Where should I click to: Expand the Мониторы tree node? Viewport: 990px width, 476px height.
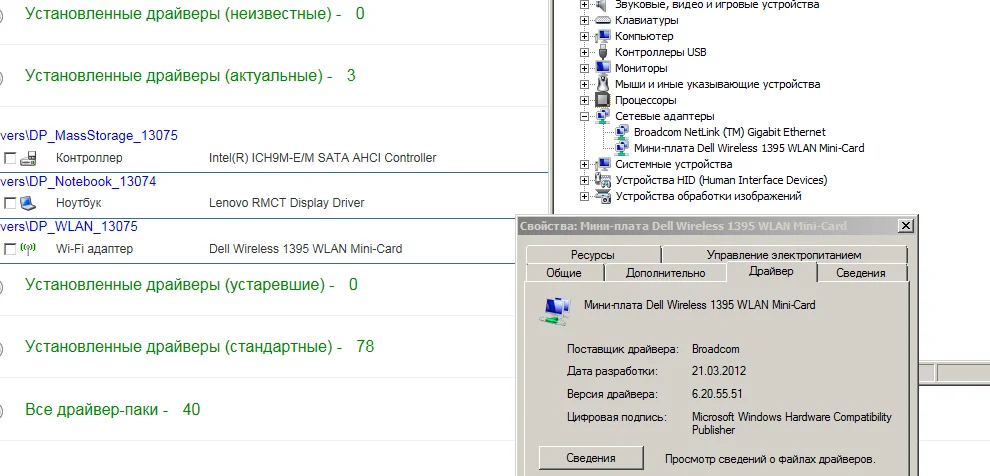(584, 68)
